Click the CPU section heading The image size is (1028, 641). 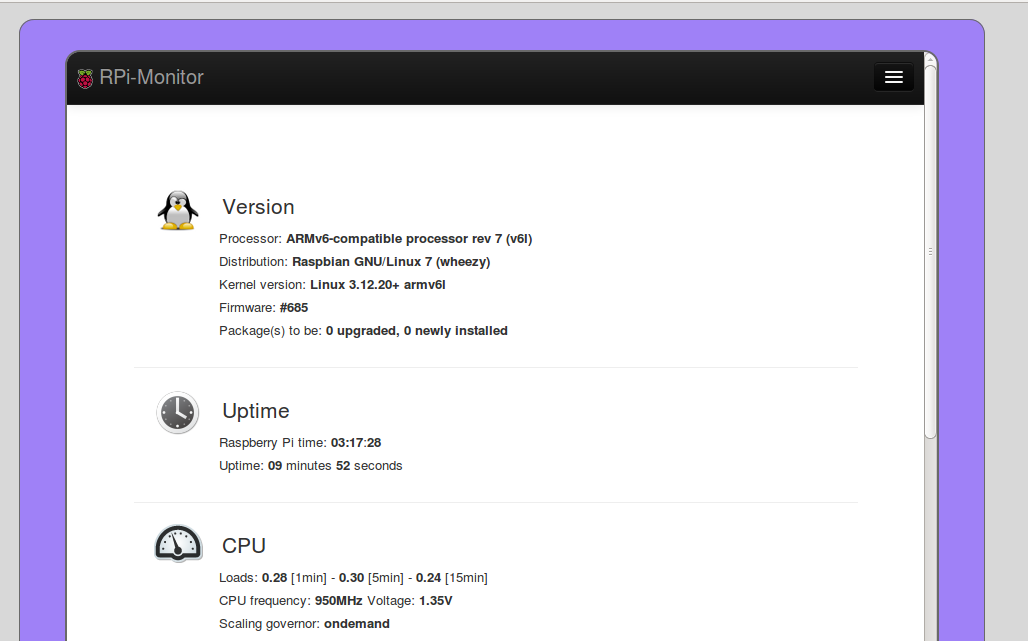244,546
